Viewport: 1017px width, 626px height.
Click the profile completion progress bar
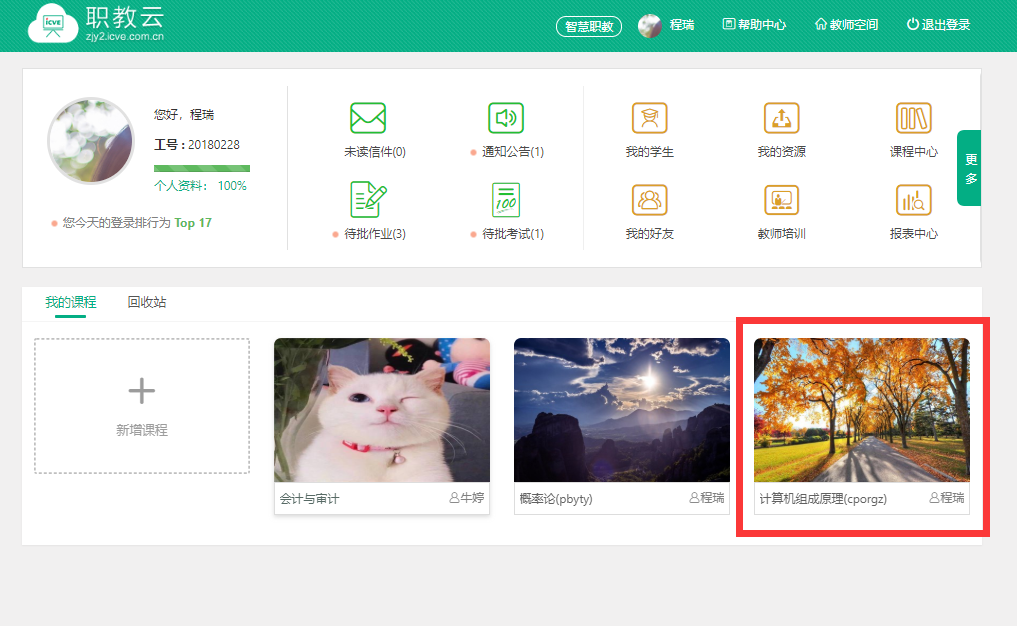[x=202, y=168]
